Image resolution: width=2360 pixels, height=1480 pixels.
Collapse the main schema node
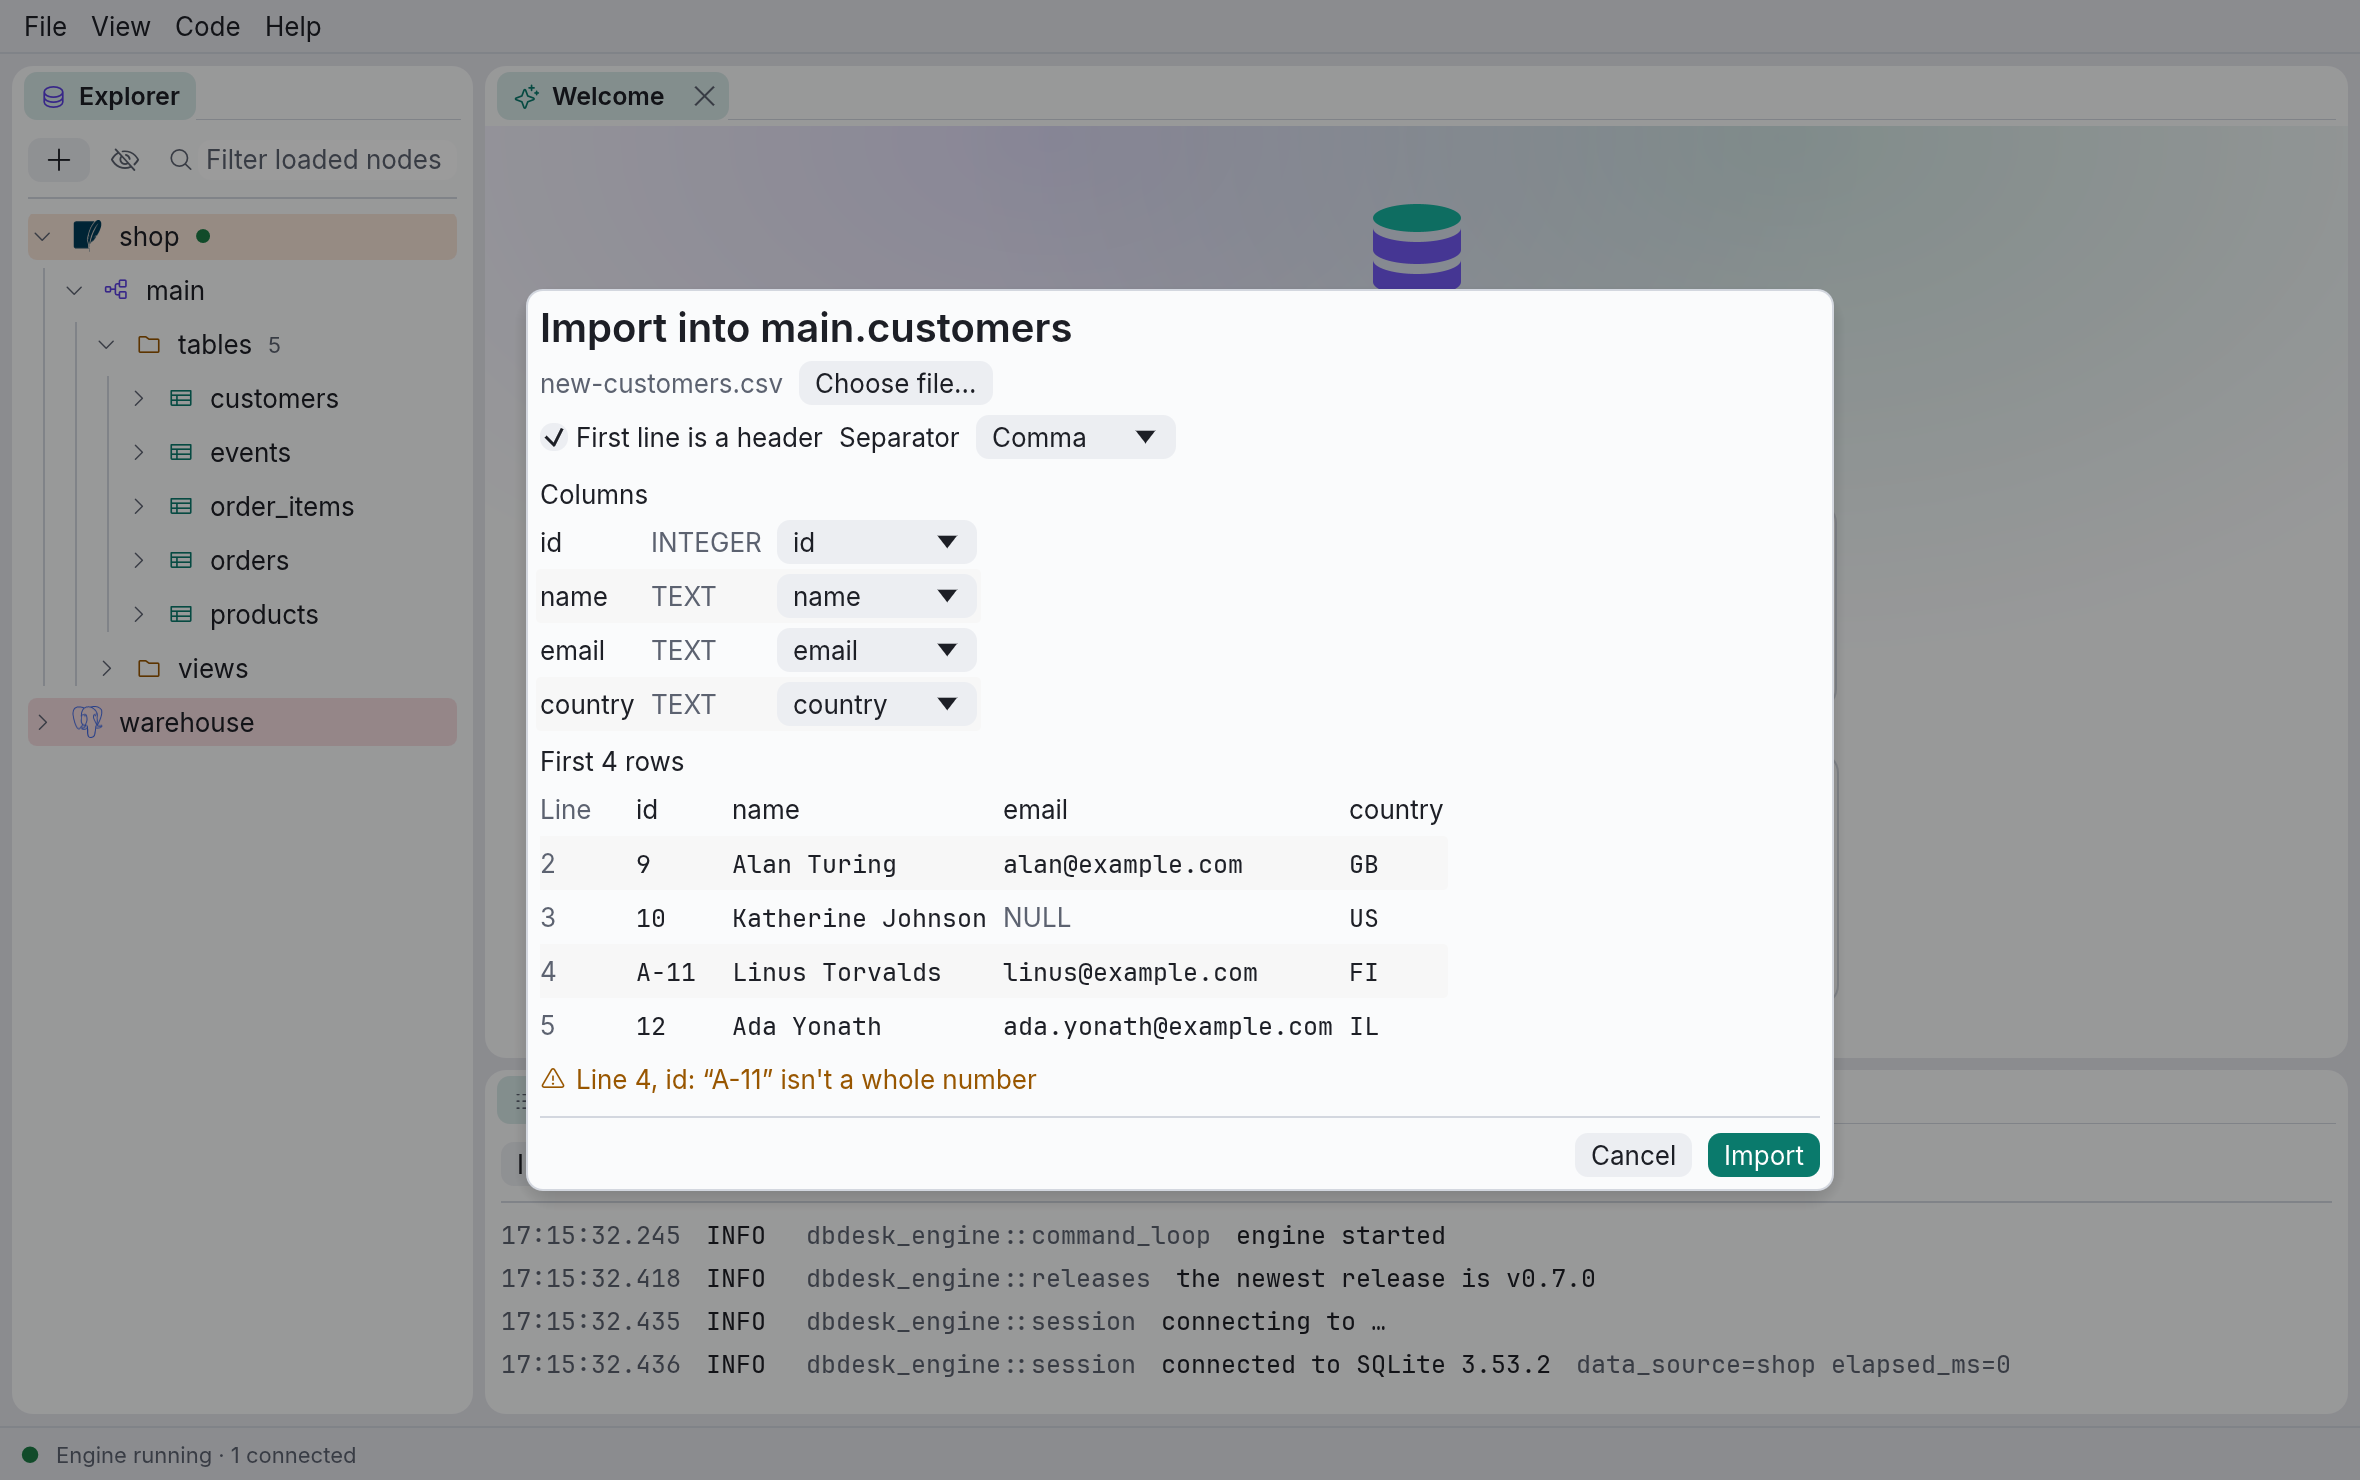[x=74, y=290]
